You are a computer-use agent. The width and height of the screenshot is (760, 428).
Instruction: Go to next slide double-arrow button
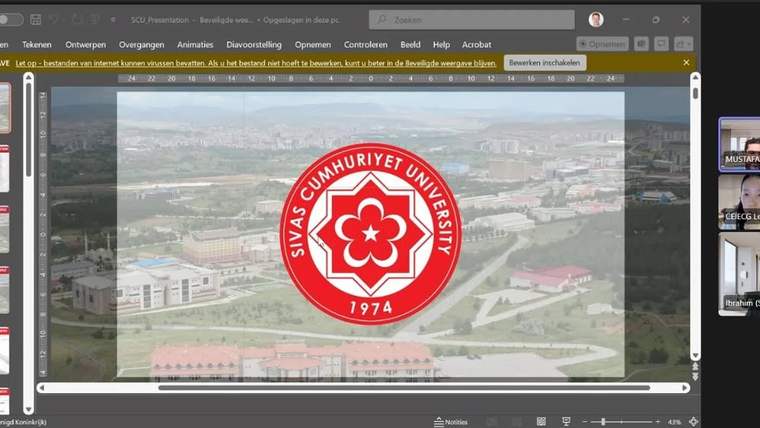click(696, 376)
